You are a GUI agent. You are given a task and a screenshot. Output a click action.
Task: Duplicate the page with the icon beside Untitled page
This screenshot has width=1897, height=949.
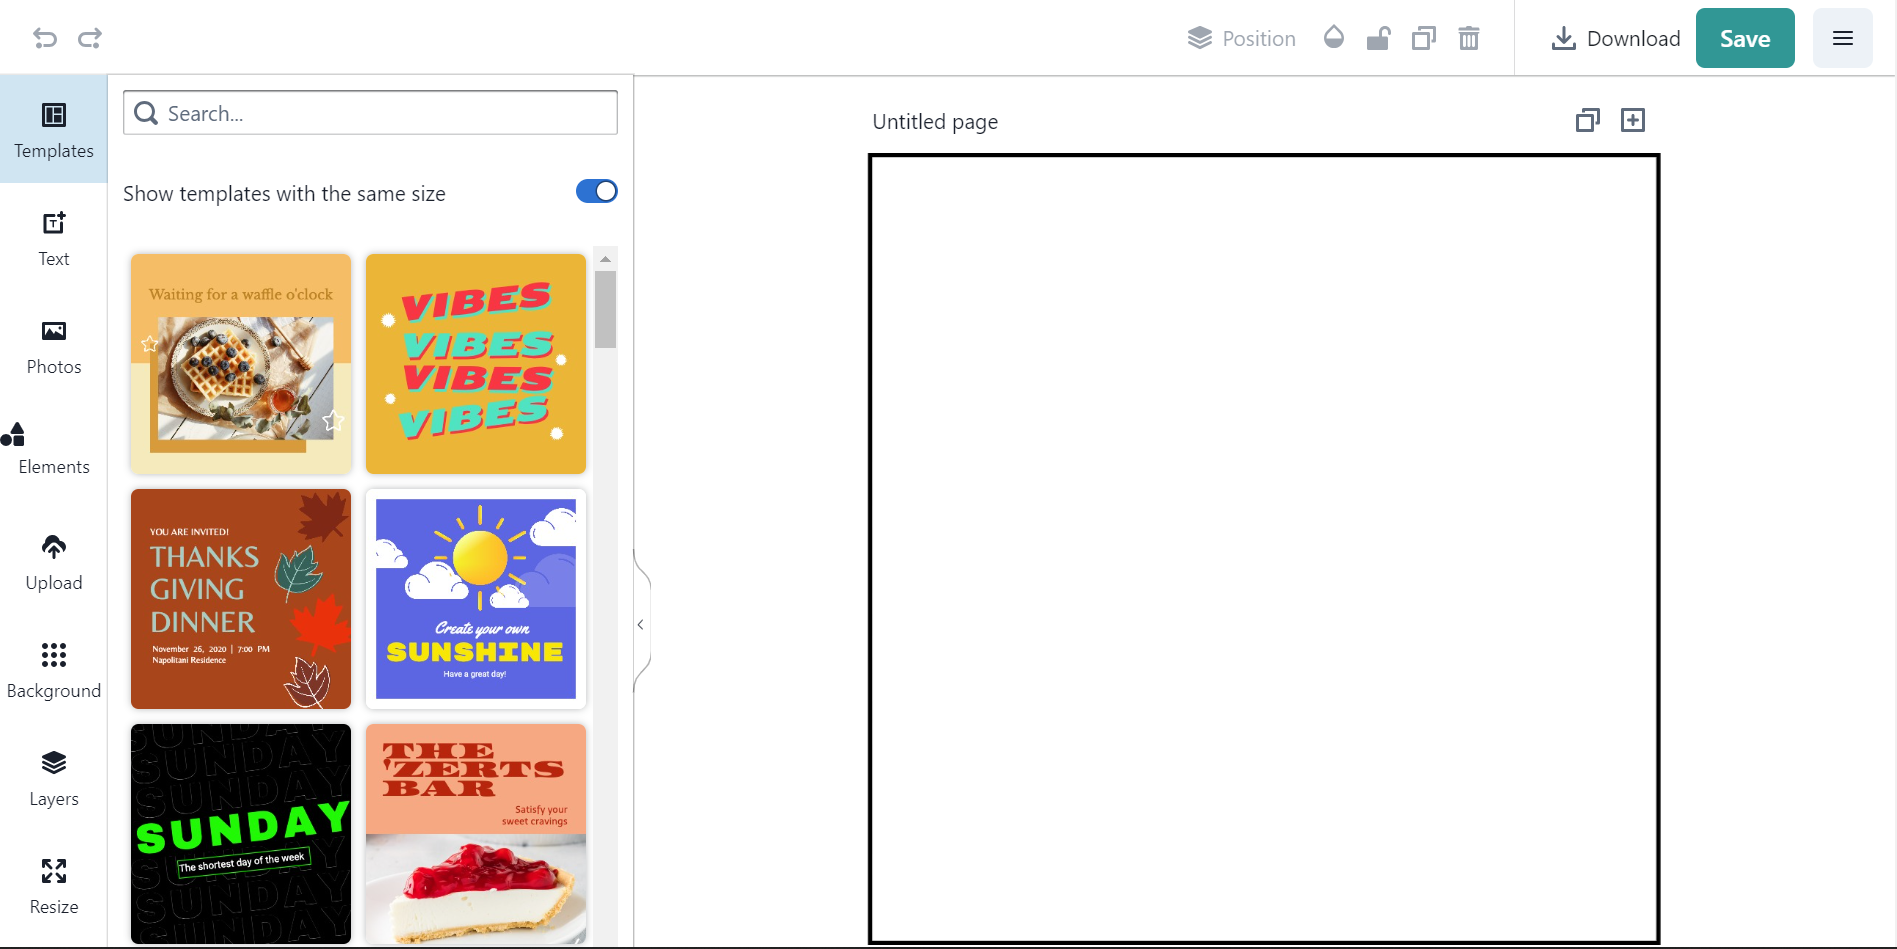pyautogui.click(x=1588, y=121)
